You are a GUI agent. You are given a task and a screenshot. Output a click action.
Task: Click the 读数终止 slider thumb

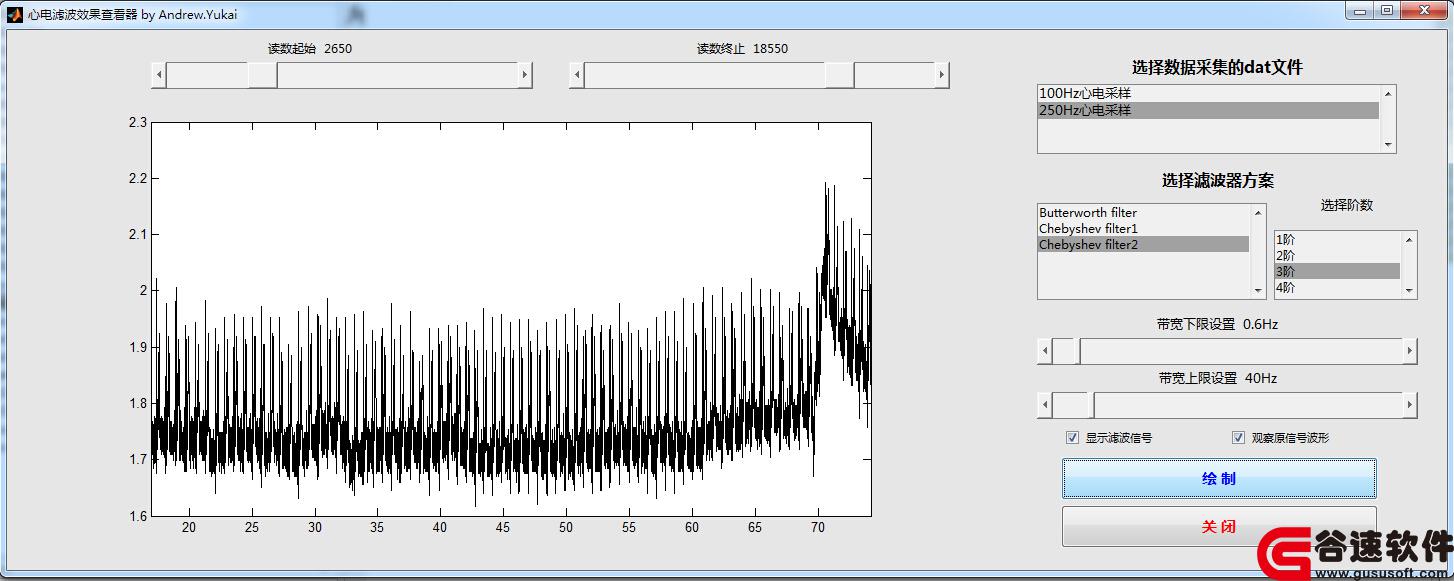[x=840, y=75]
